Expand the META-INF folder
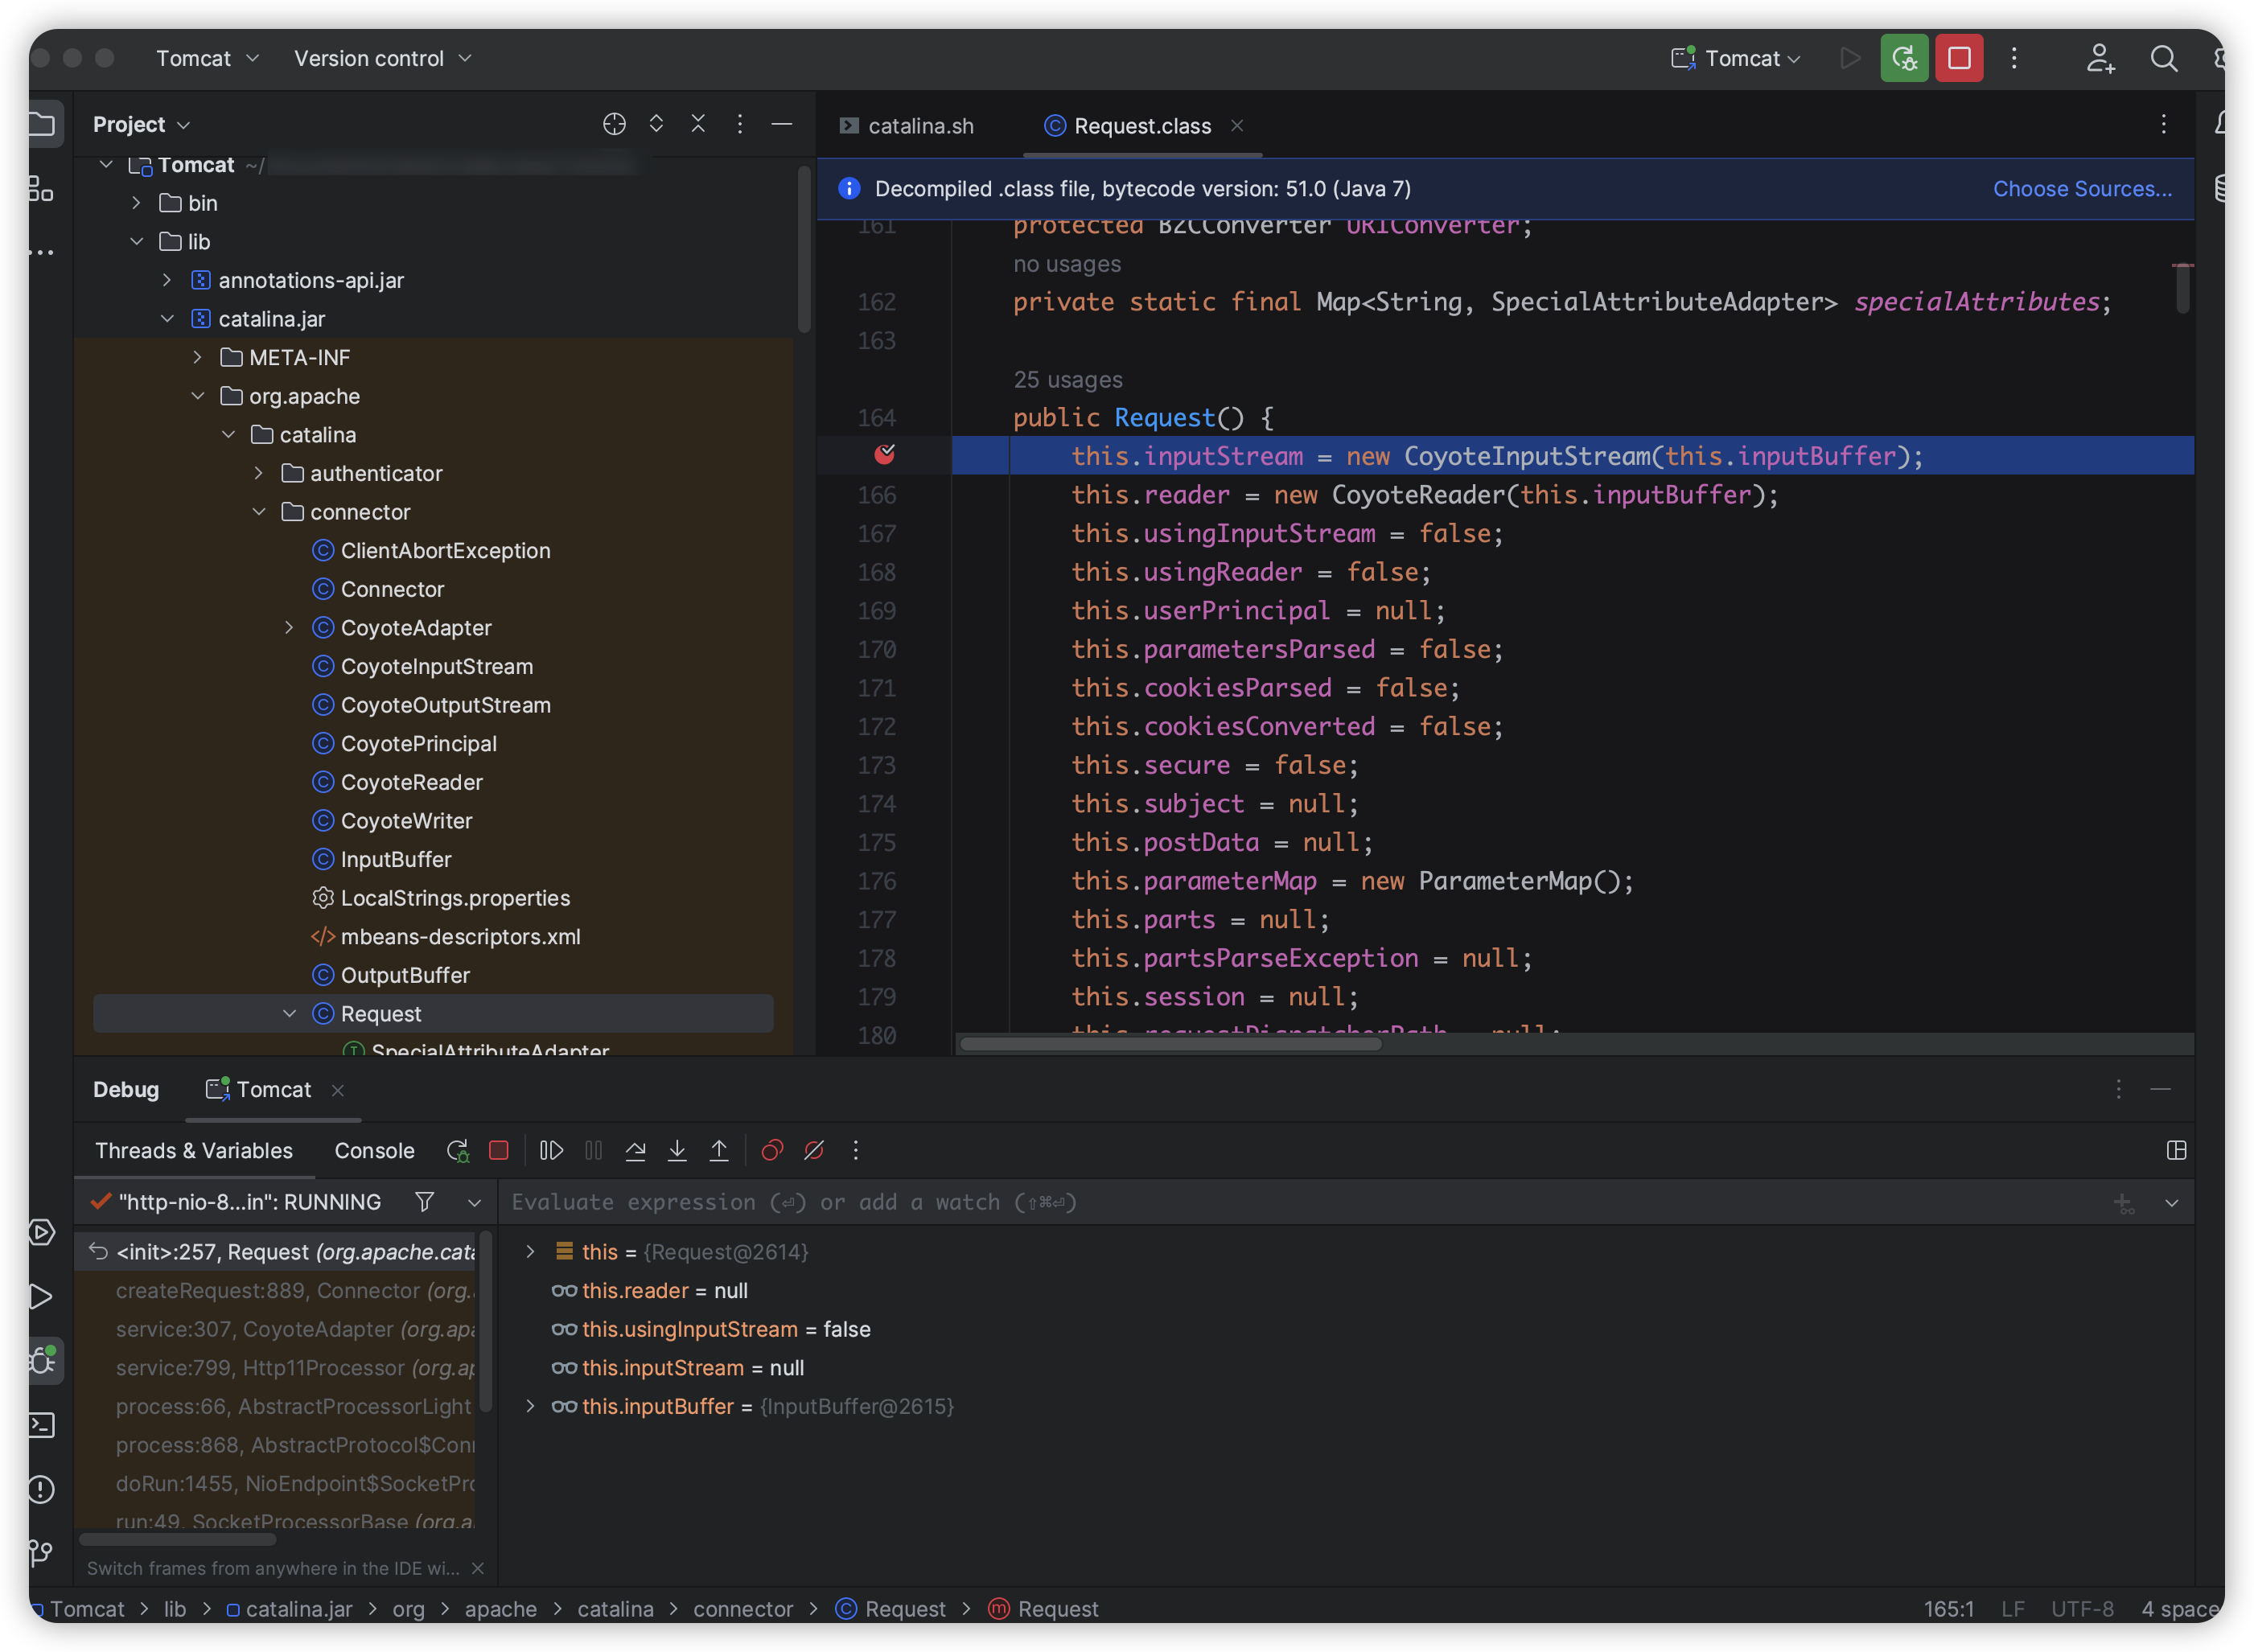This screenshot has height=1652, width=2254. [x=197, y=357]
